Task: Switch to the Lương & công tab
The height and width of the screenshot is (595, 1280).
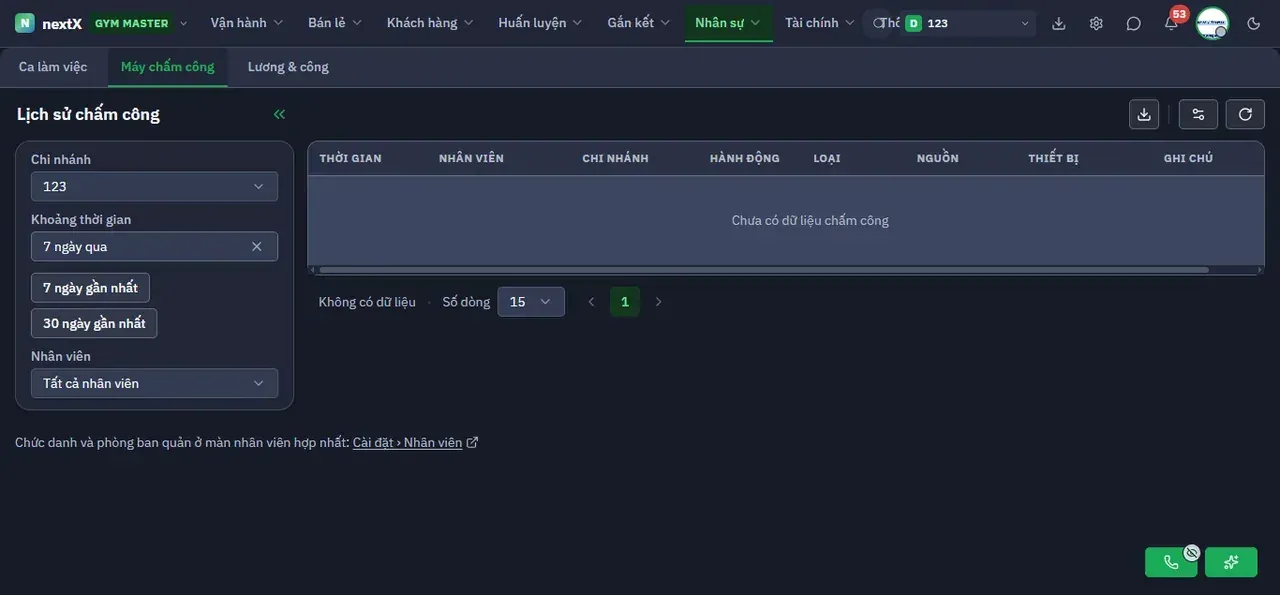Action: (x=288, y=67)
